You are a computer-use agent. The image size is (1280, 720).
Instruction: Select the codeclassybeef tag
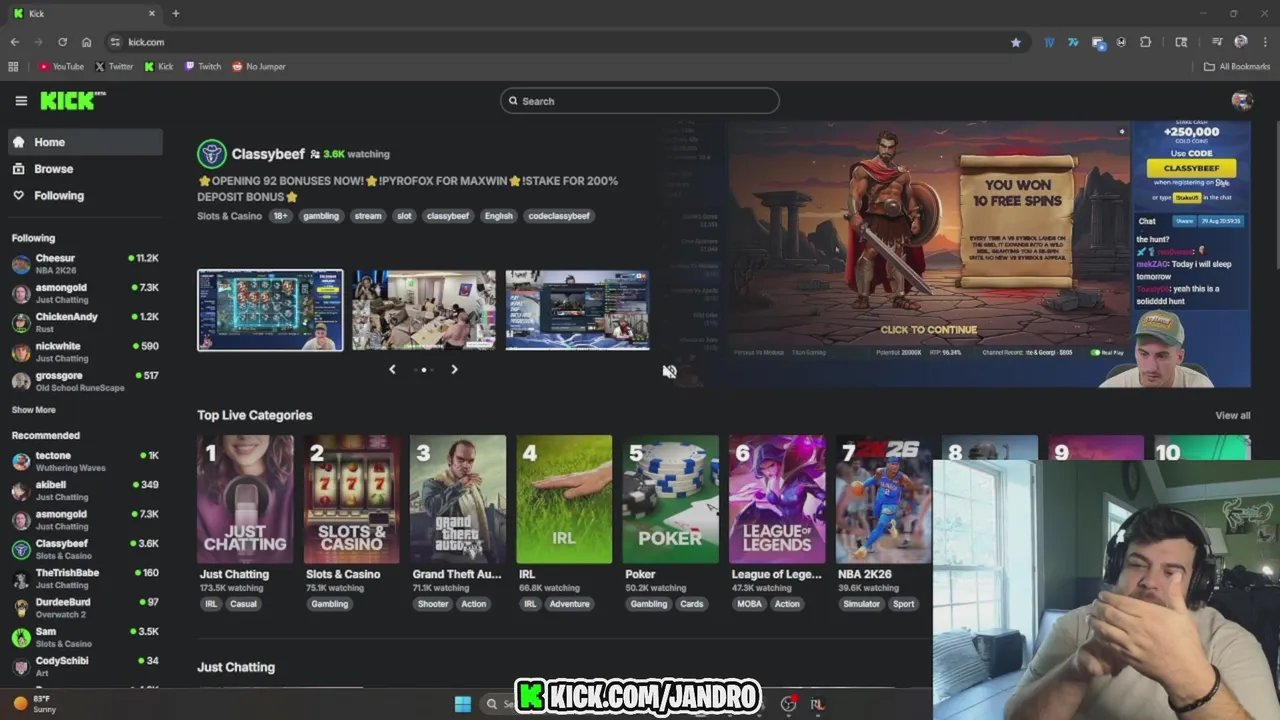(x=559, y=216)
